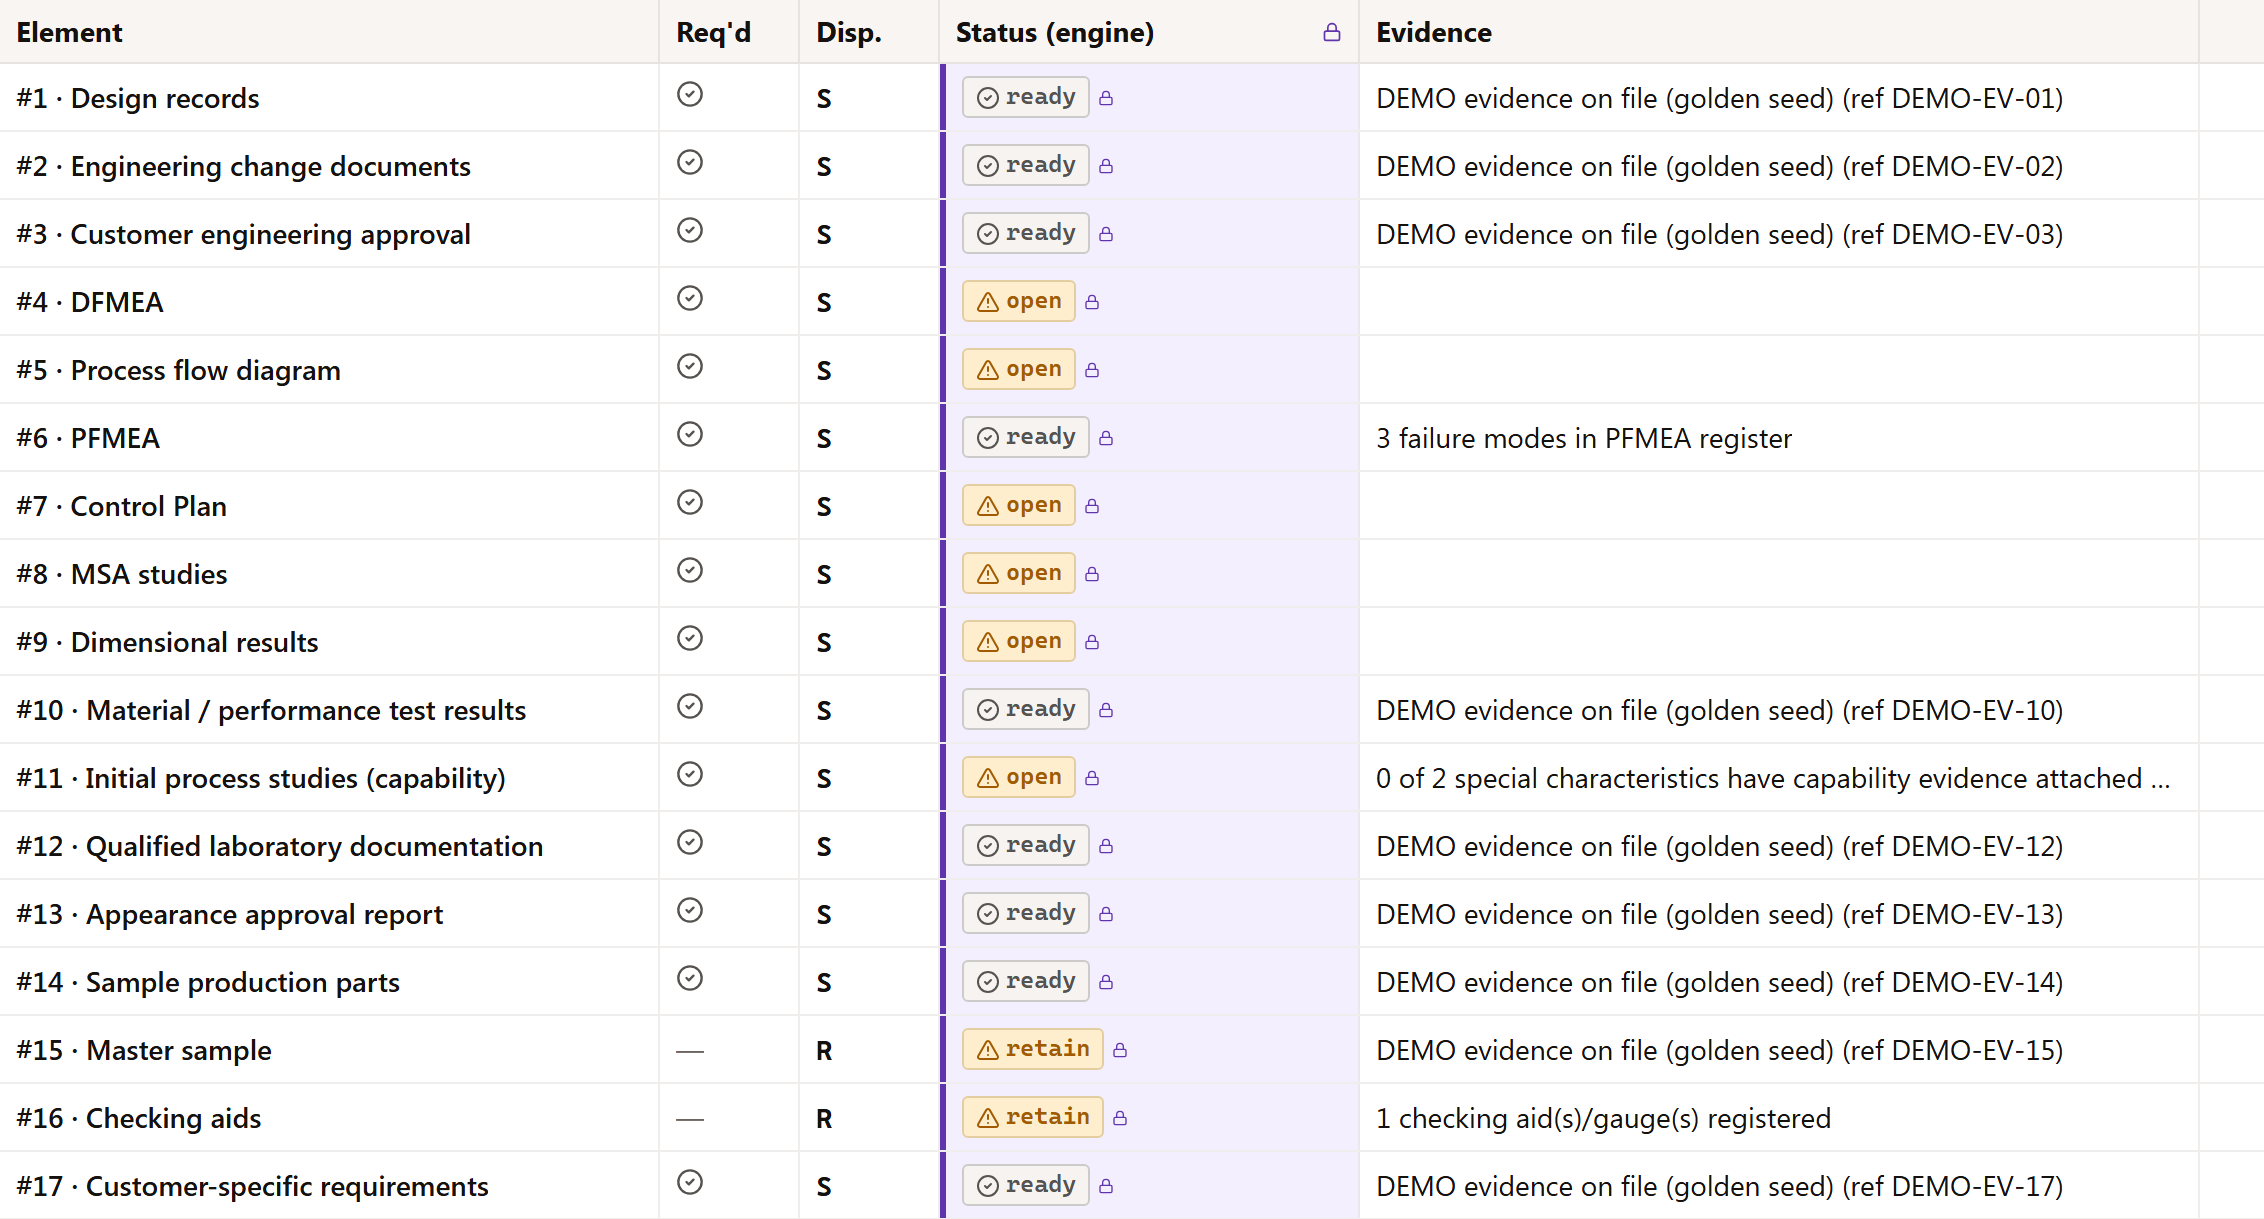The image size is (2264, 1219).
Task: Toggle Req'd check for Sample production parts
Action: 690,978
